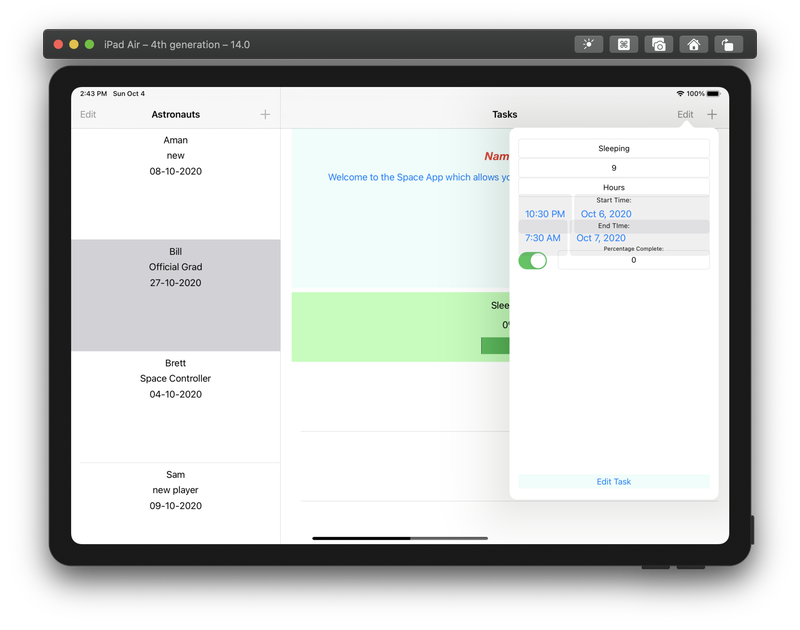Toggle the green switch in task popover
The image size is (800, 630).
click(533, 260)
